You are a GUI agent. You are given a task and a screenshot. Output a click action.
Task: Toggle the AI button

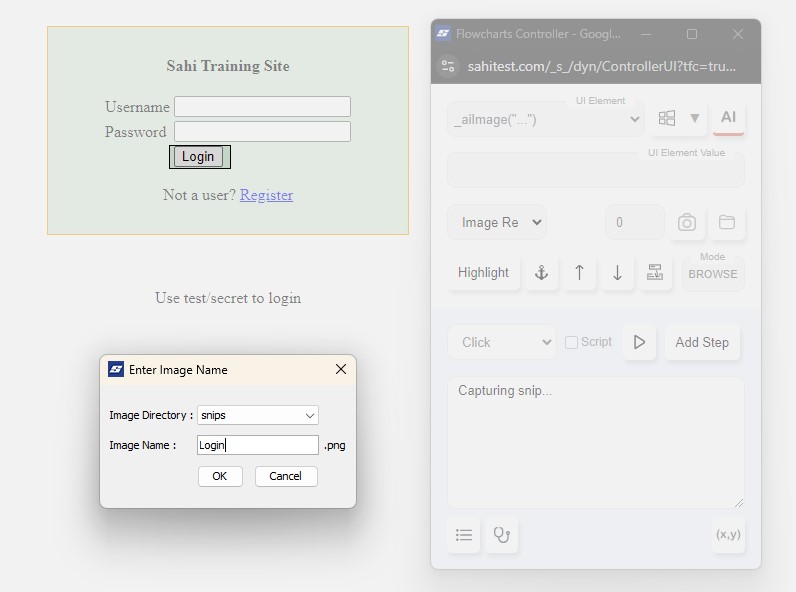[728, 118]
